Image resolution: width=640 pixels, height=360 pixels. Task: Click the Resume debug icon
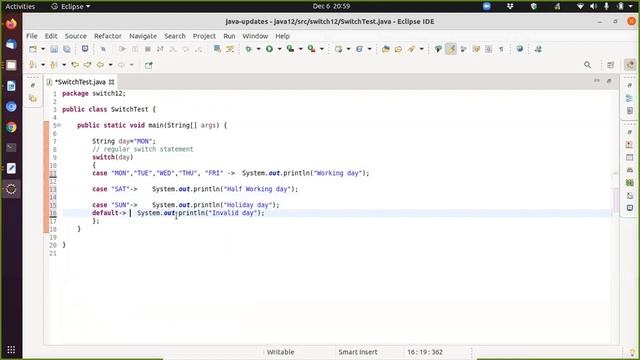click(x=122, y=49)
